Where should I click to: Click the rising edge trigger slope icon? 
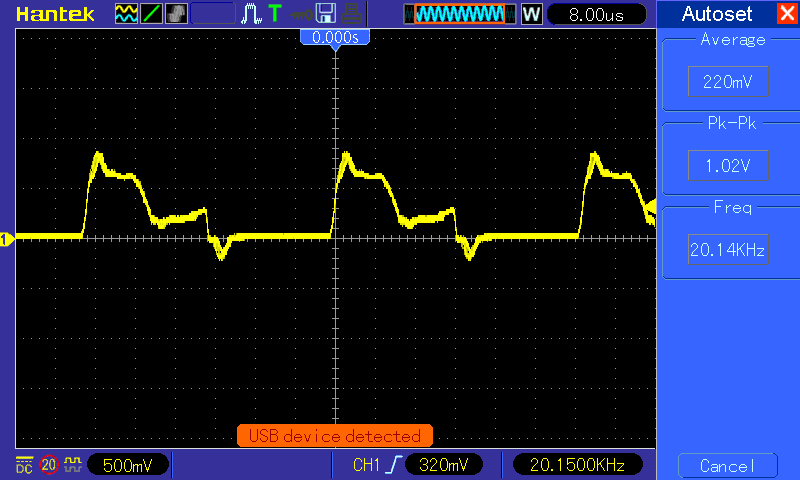tap(393, 465)
